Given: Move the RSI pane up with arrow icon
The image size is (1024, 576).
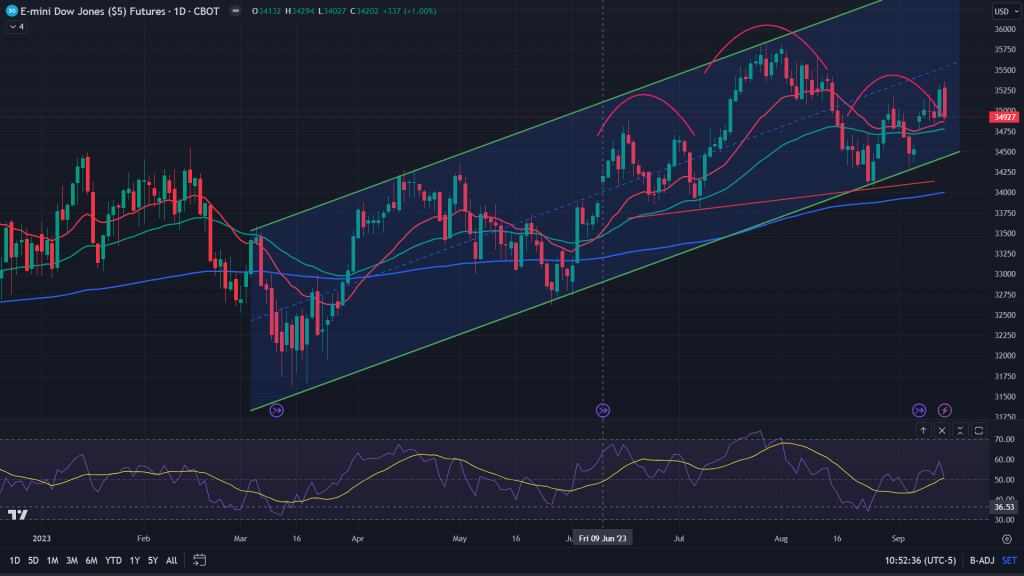Looking at the screenshot, I should (924, 430).
